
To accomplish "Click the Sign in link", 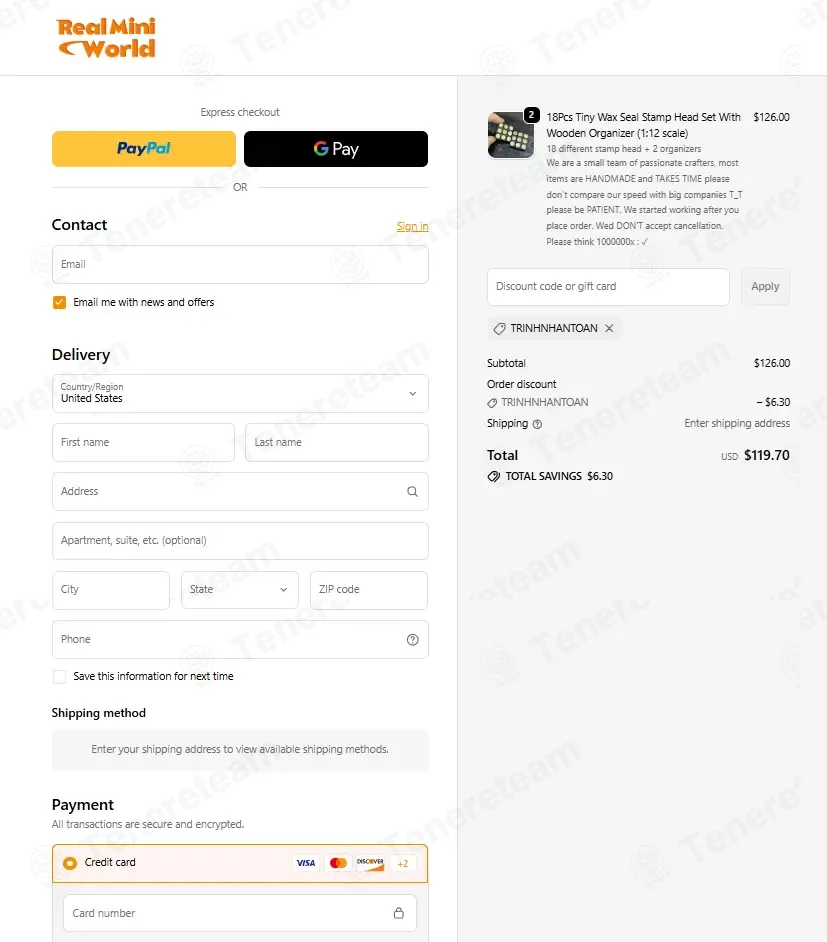I will click(412, 226).
